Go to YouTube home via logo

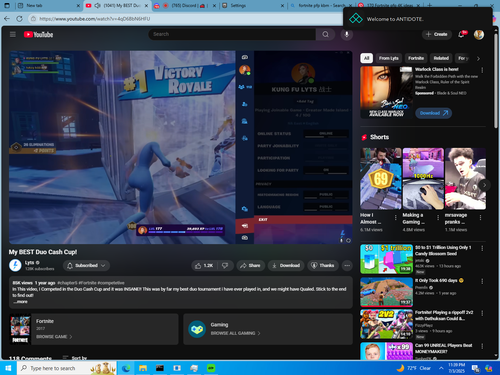pyautogui.click(x=38, y=34)
